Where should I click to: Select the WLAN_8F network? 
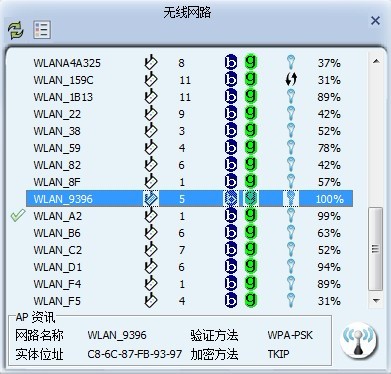point(57,182)
